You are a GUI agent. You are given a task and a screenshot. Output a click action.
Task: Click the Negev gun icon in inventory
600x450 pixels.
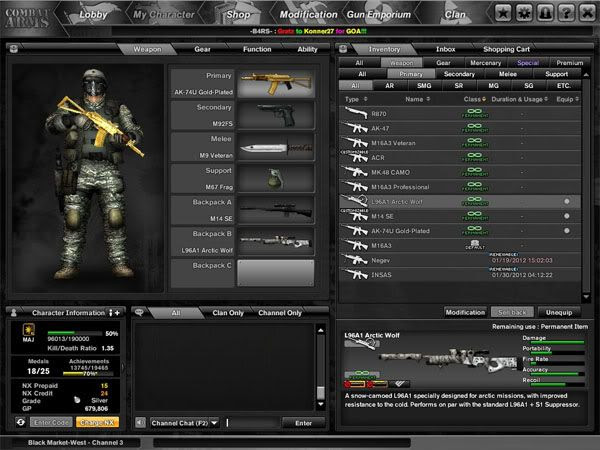[355, 260]
